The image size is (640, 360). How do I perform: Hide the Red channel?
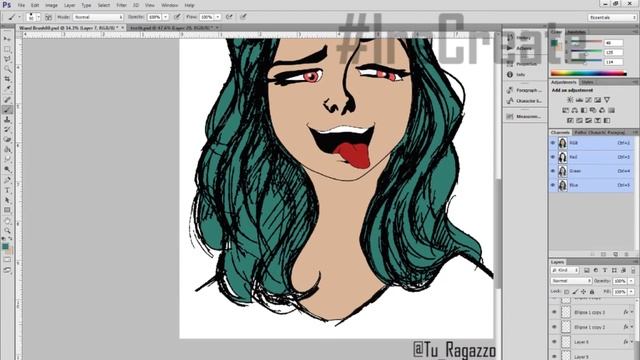click(553, 157)
